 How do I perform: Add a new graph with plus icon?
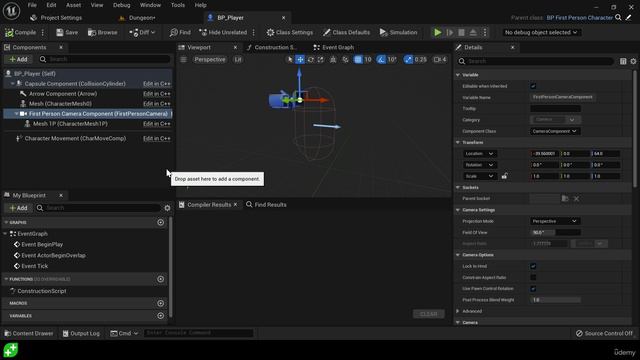tap(160, 222)
